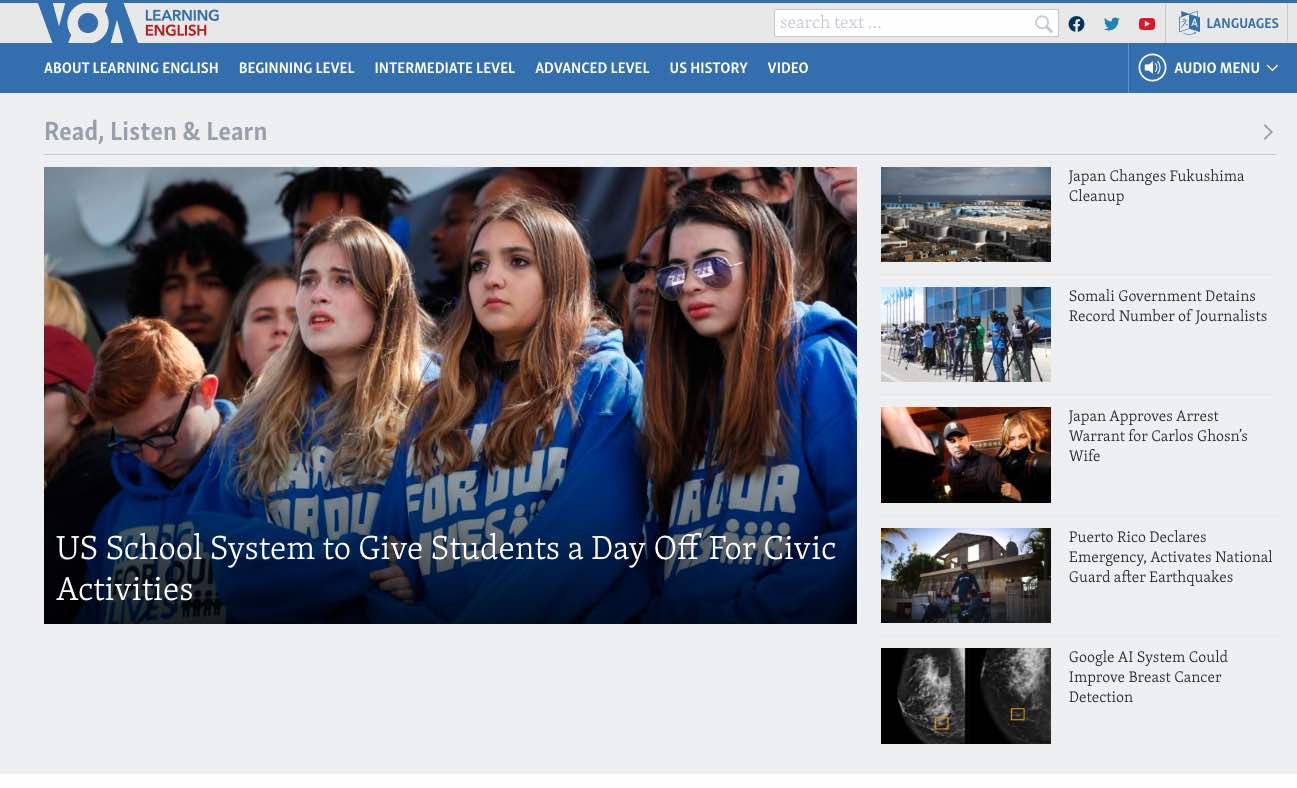Go to Intermediate Level section
Screen dimensions: 1297x788
pos(444,68)
